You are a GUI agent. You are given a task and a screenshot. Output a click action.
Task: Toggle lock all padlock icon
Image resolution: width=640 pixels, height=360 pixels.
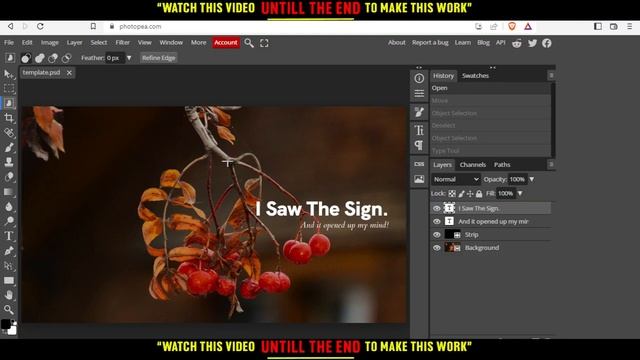point(479,194)
